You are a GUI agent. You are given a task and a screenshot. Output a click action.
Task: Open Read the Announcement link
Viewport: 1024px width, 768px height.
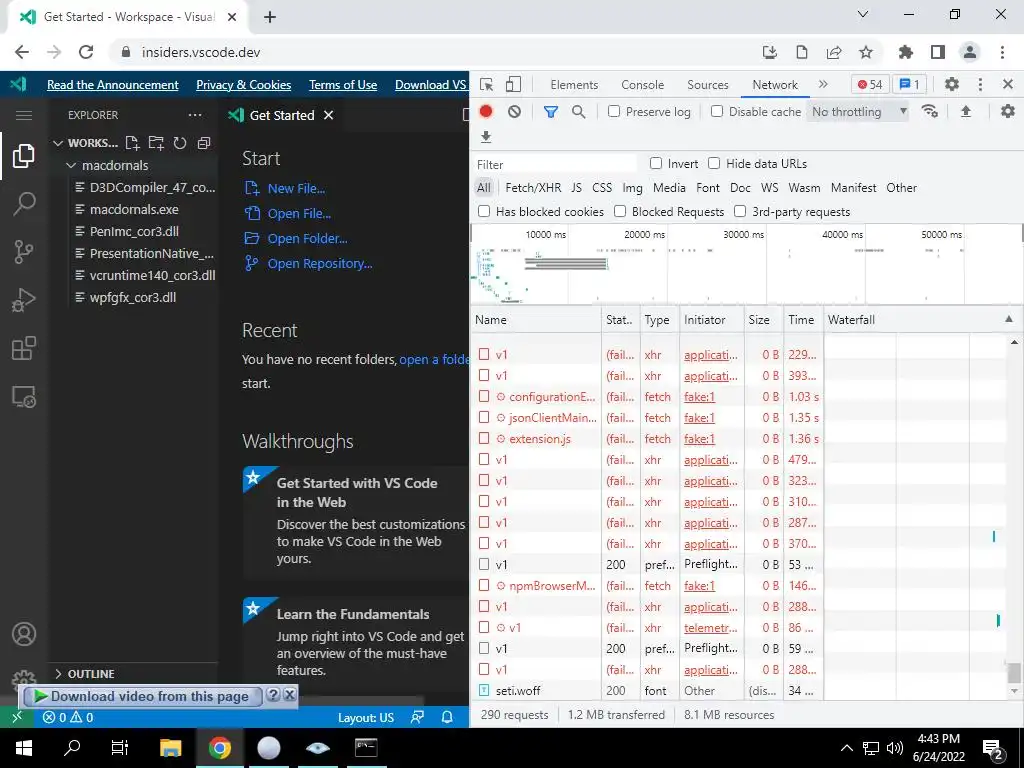click(112, 84)
